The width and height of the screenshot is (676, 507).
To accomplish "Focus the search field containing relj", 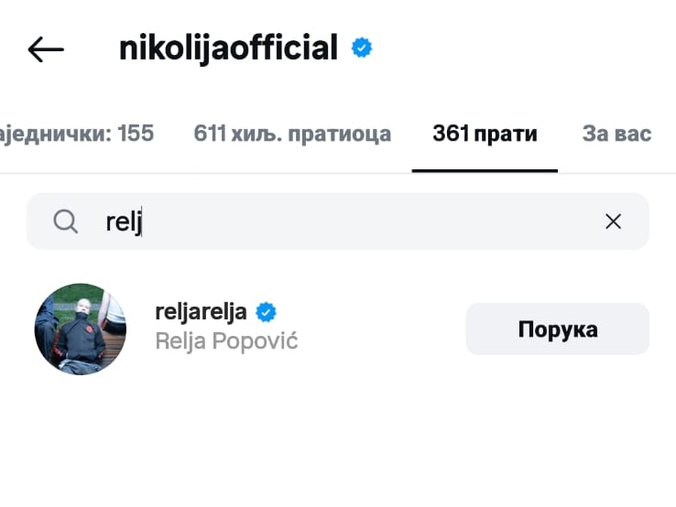I will (340, 222).
